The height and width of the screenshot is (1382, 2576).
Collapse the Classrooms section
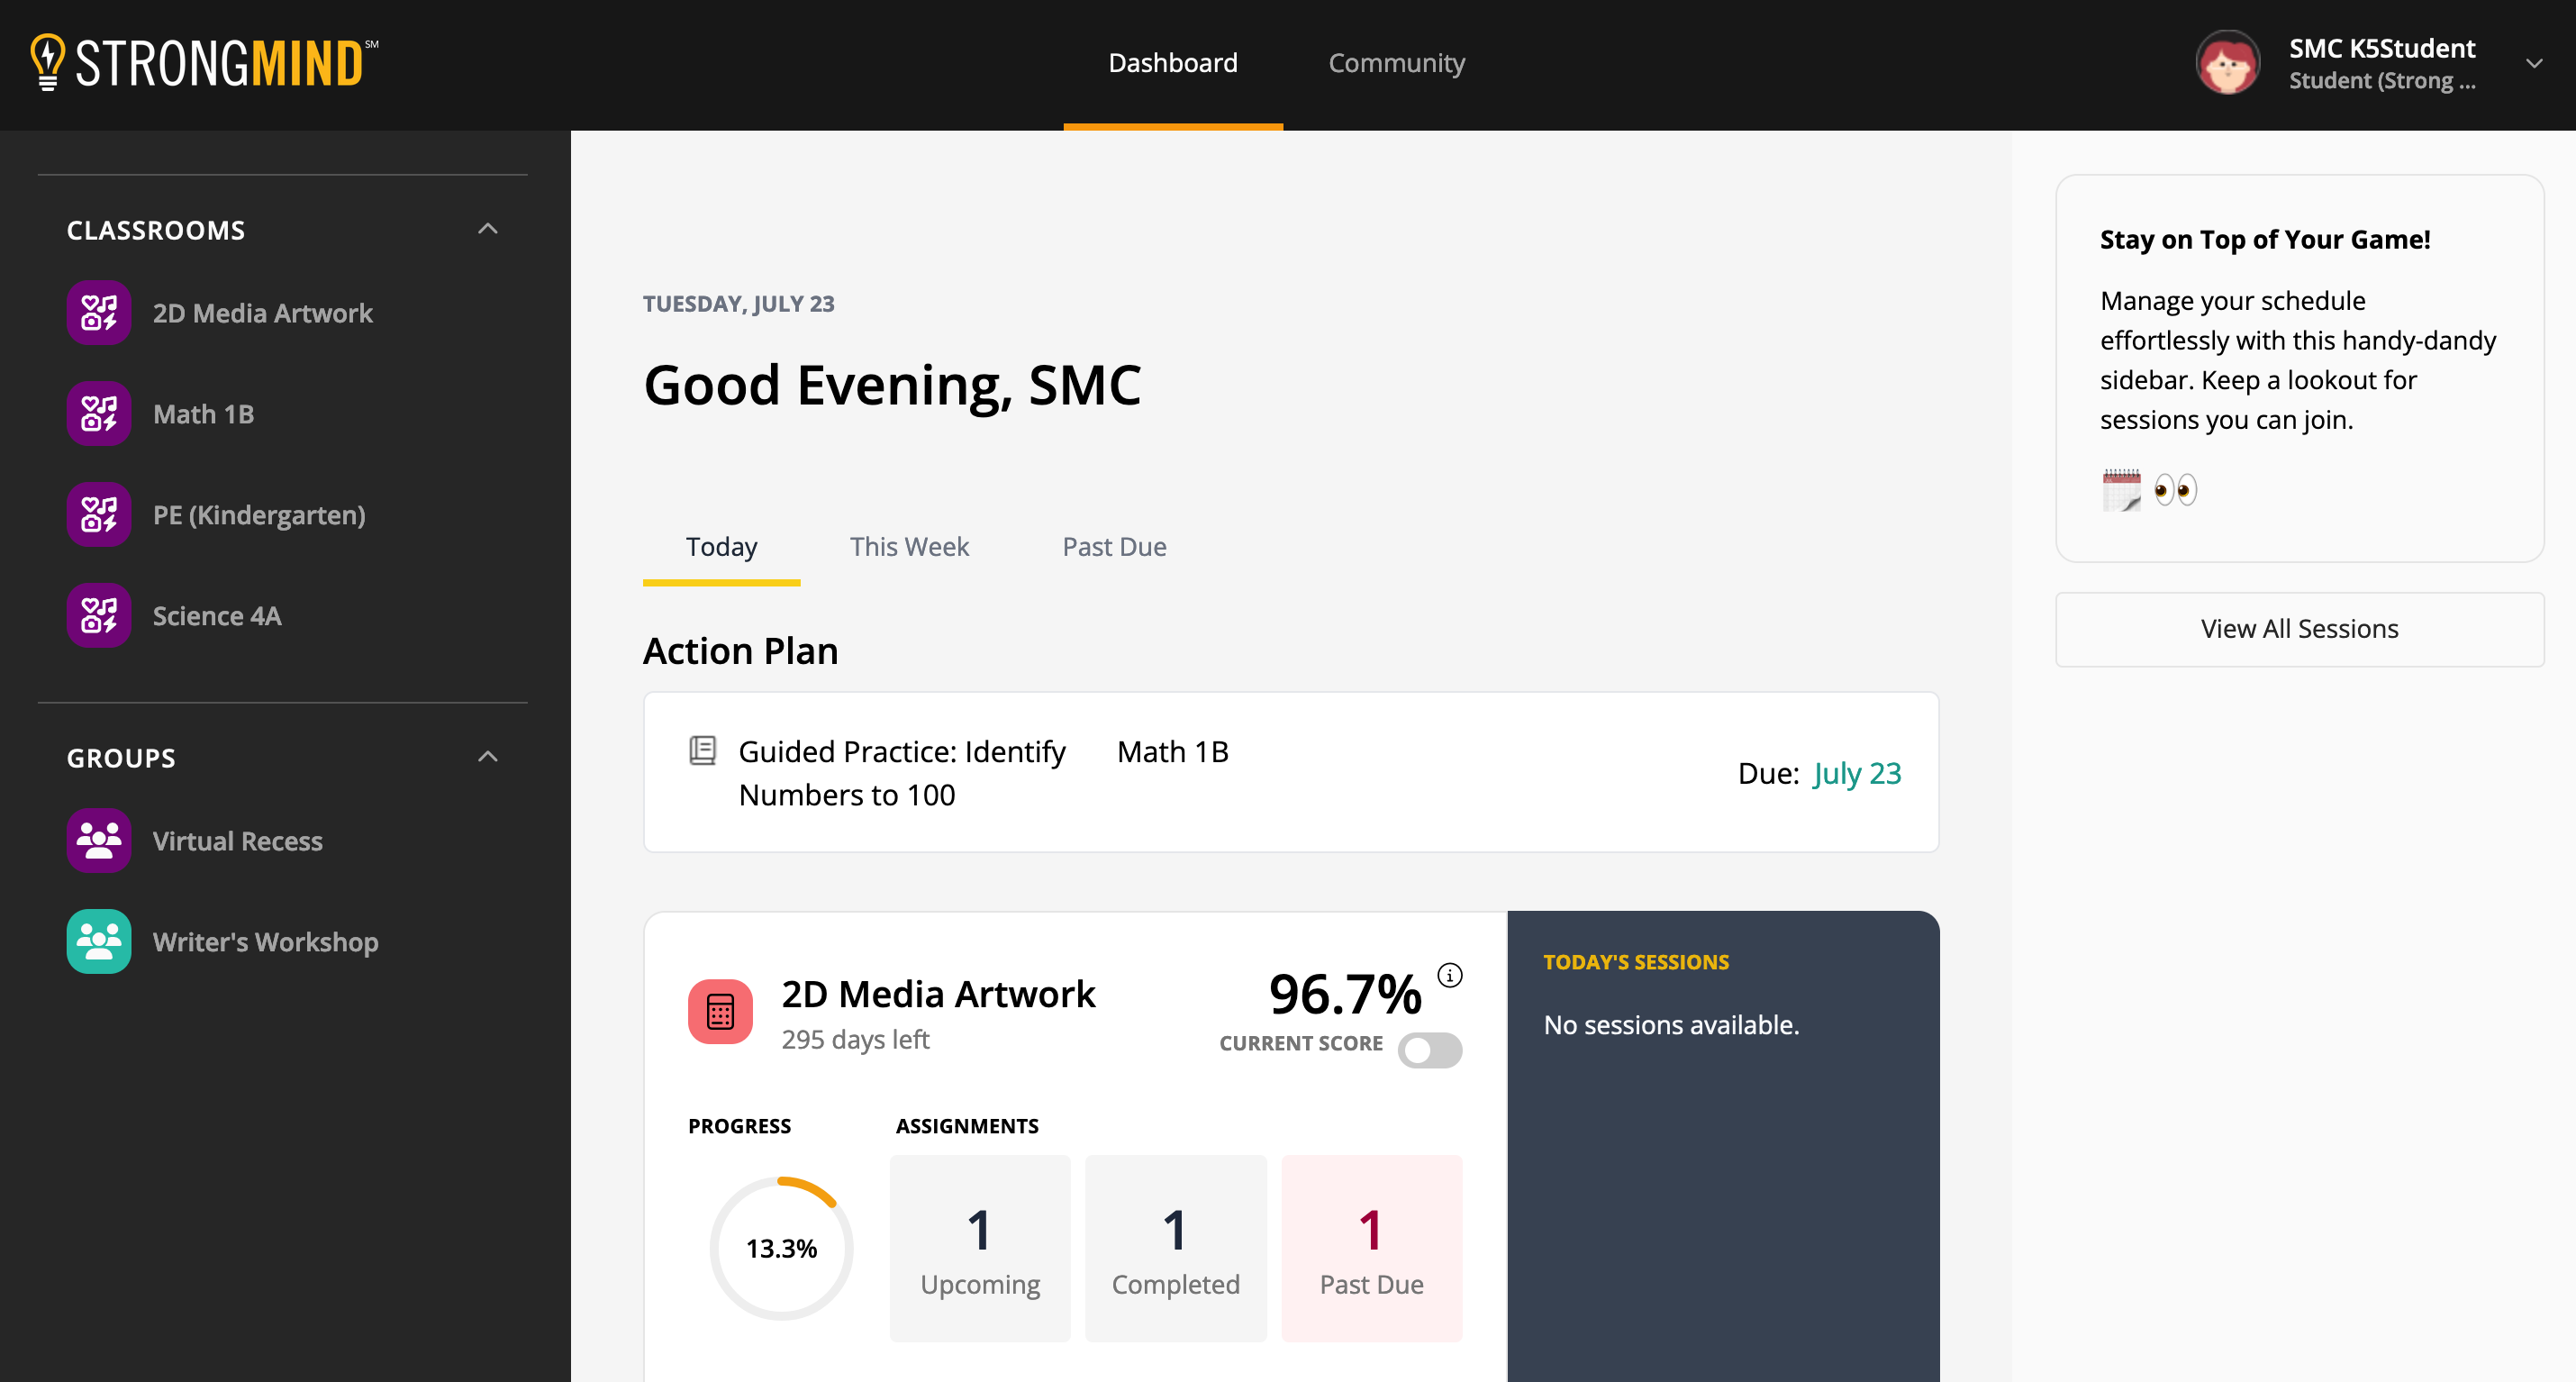coord(487,229)
